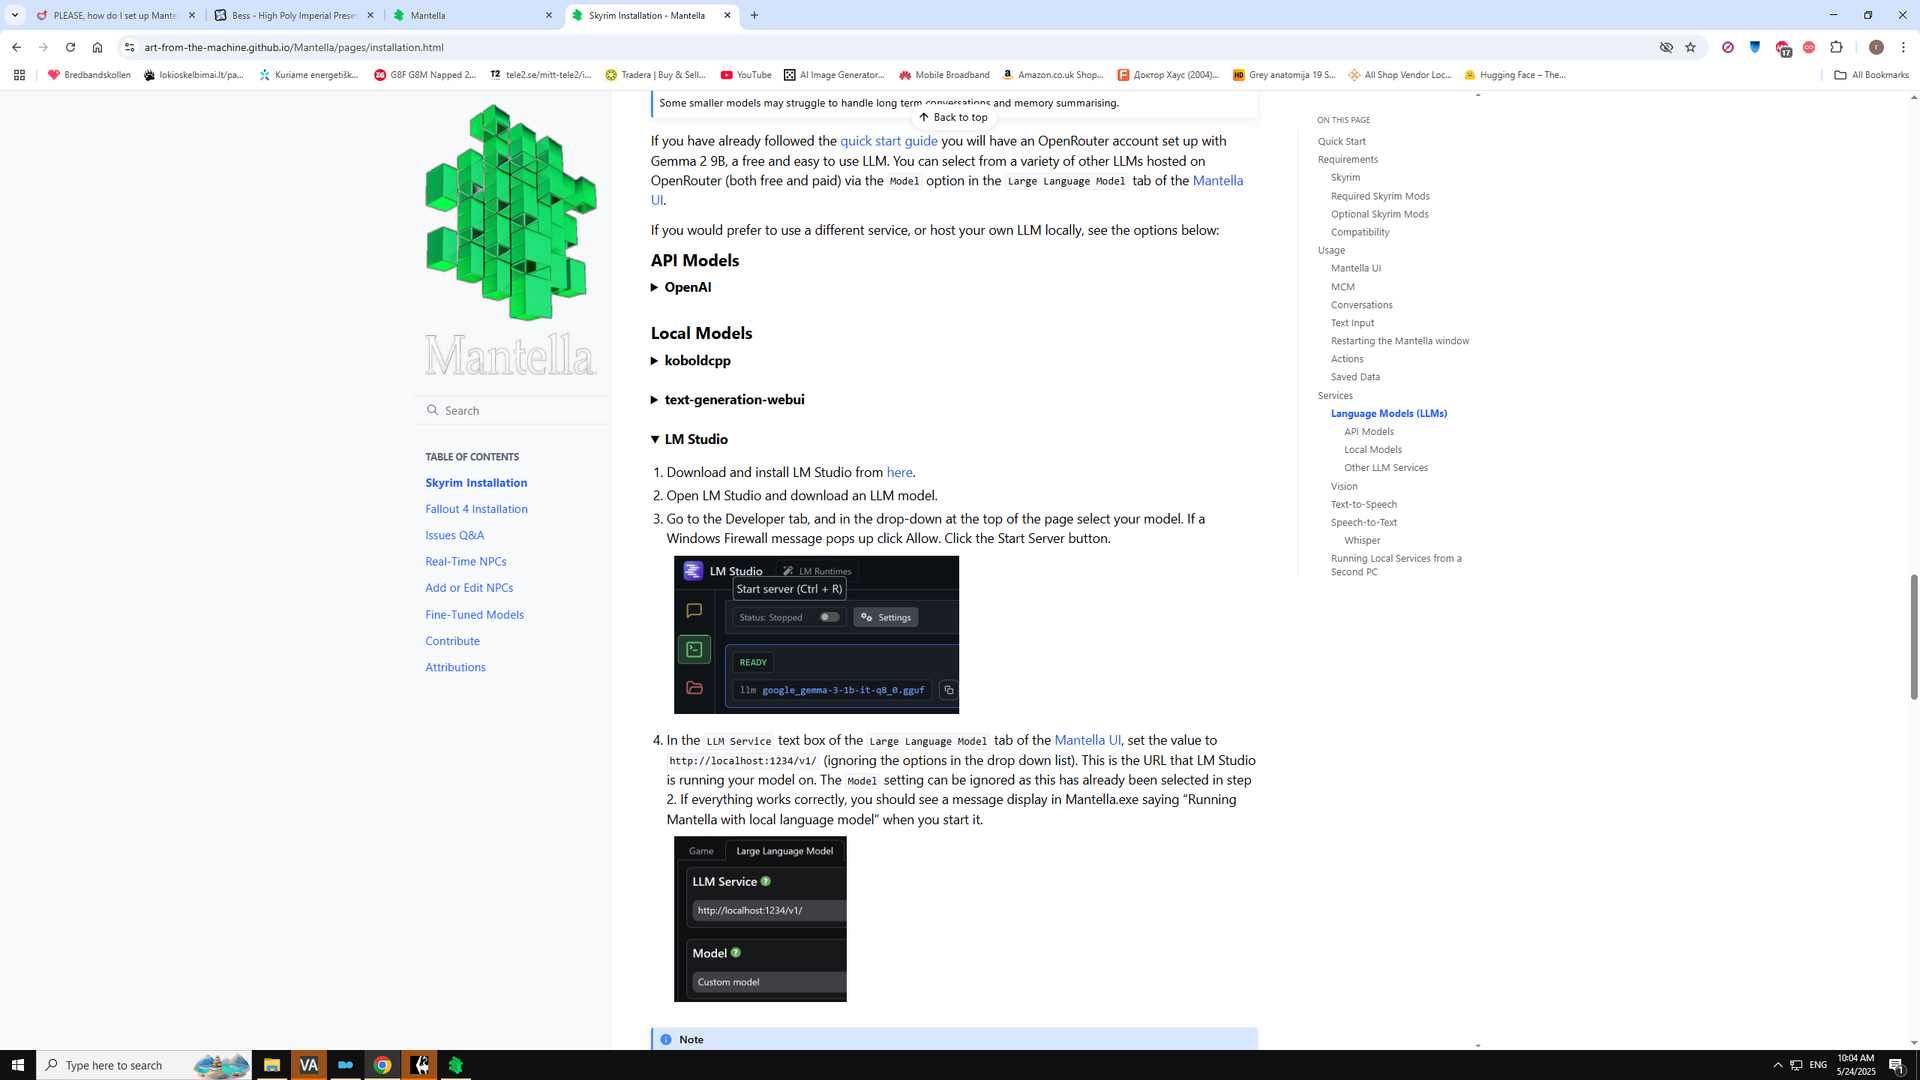Click the ENG language indicator
1920x1080 pixels.
(x=1818, y=1065)
